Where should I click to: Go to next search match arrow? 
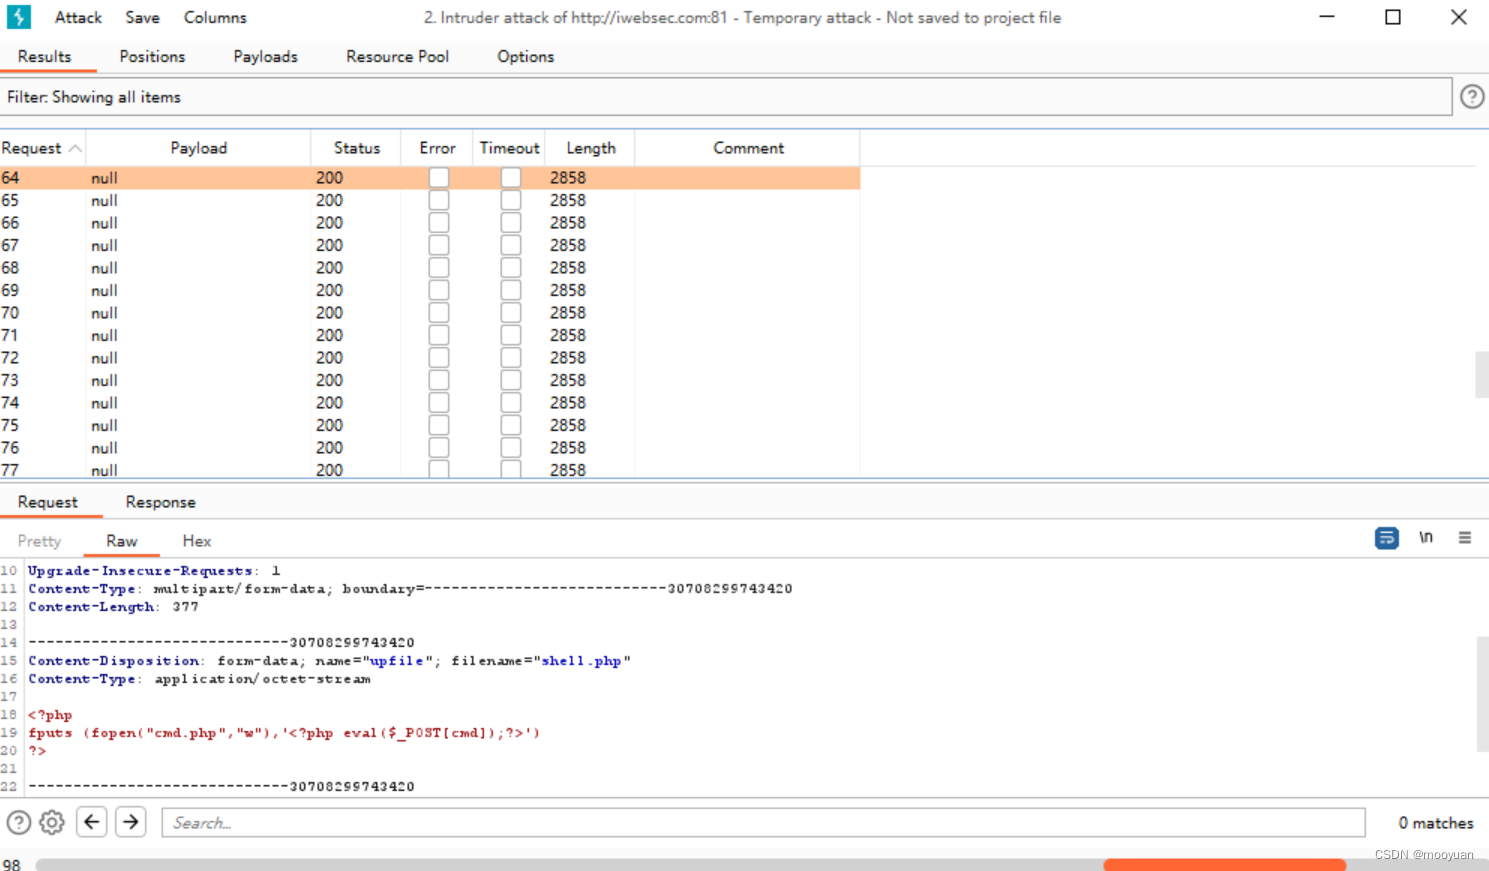131,822
